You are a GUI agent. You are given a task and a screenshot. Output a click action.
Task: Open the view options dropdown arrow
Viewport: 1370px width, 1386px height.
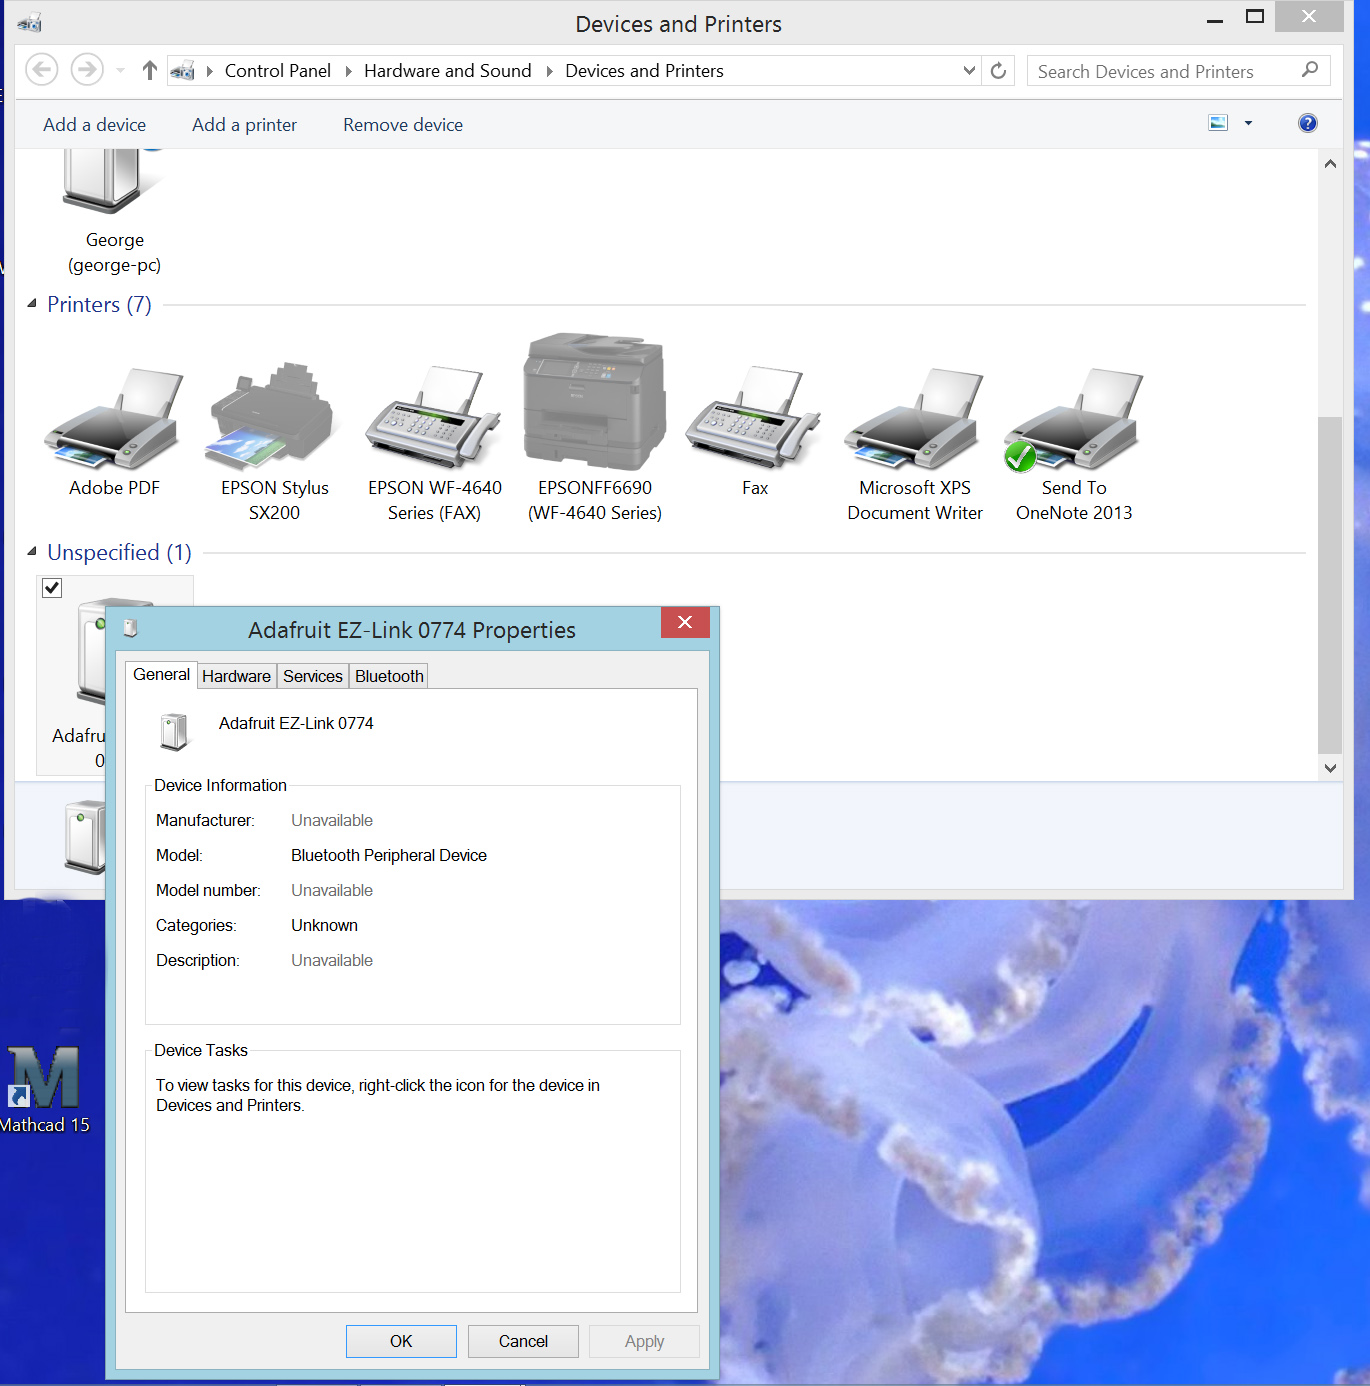click(x=1248, y=123)
